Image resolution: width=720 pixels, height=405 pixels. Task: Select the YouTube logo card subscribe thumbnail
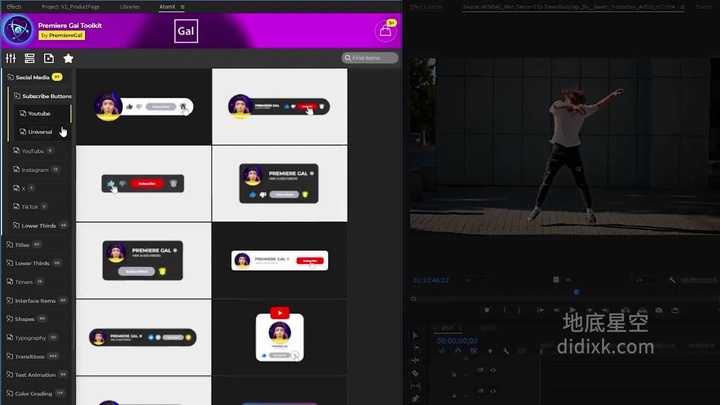point(279,335)
